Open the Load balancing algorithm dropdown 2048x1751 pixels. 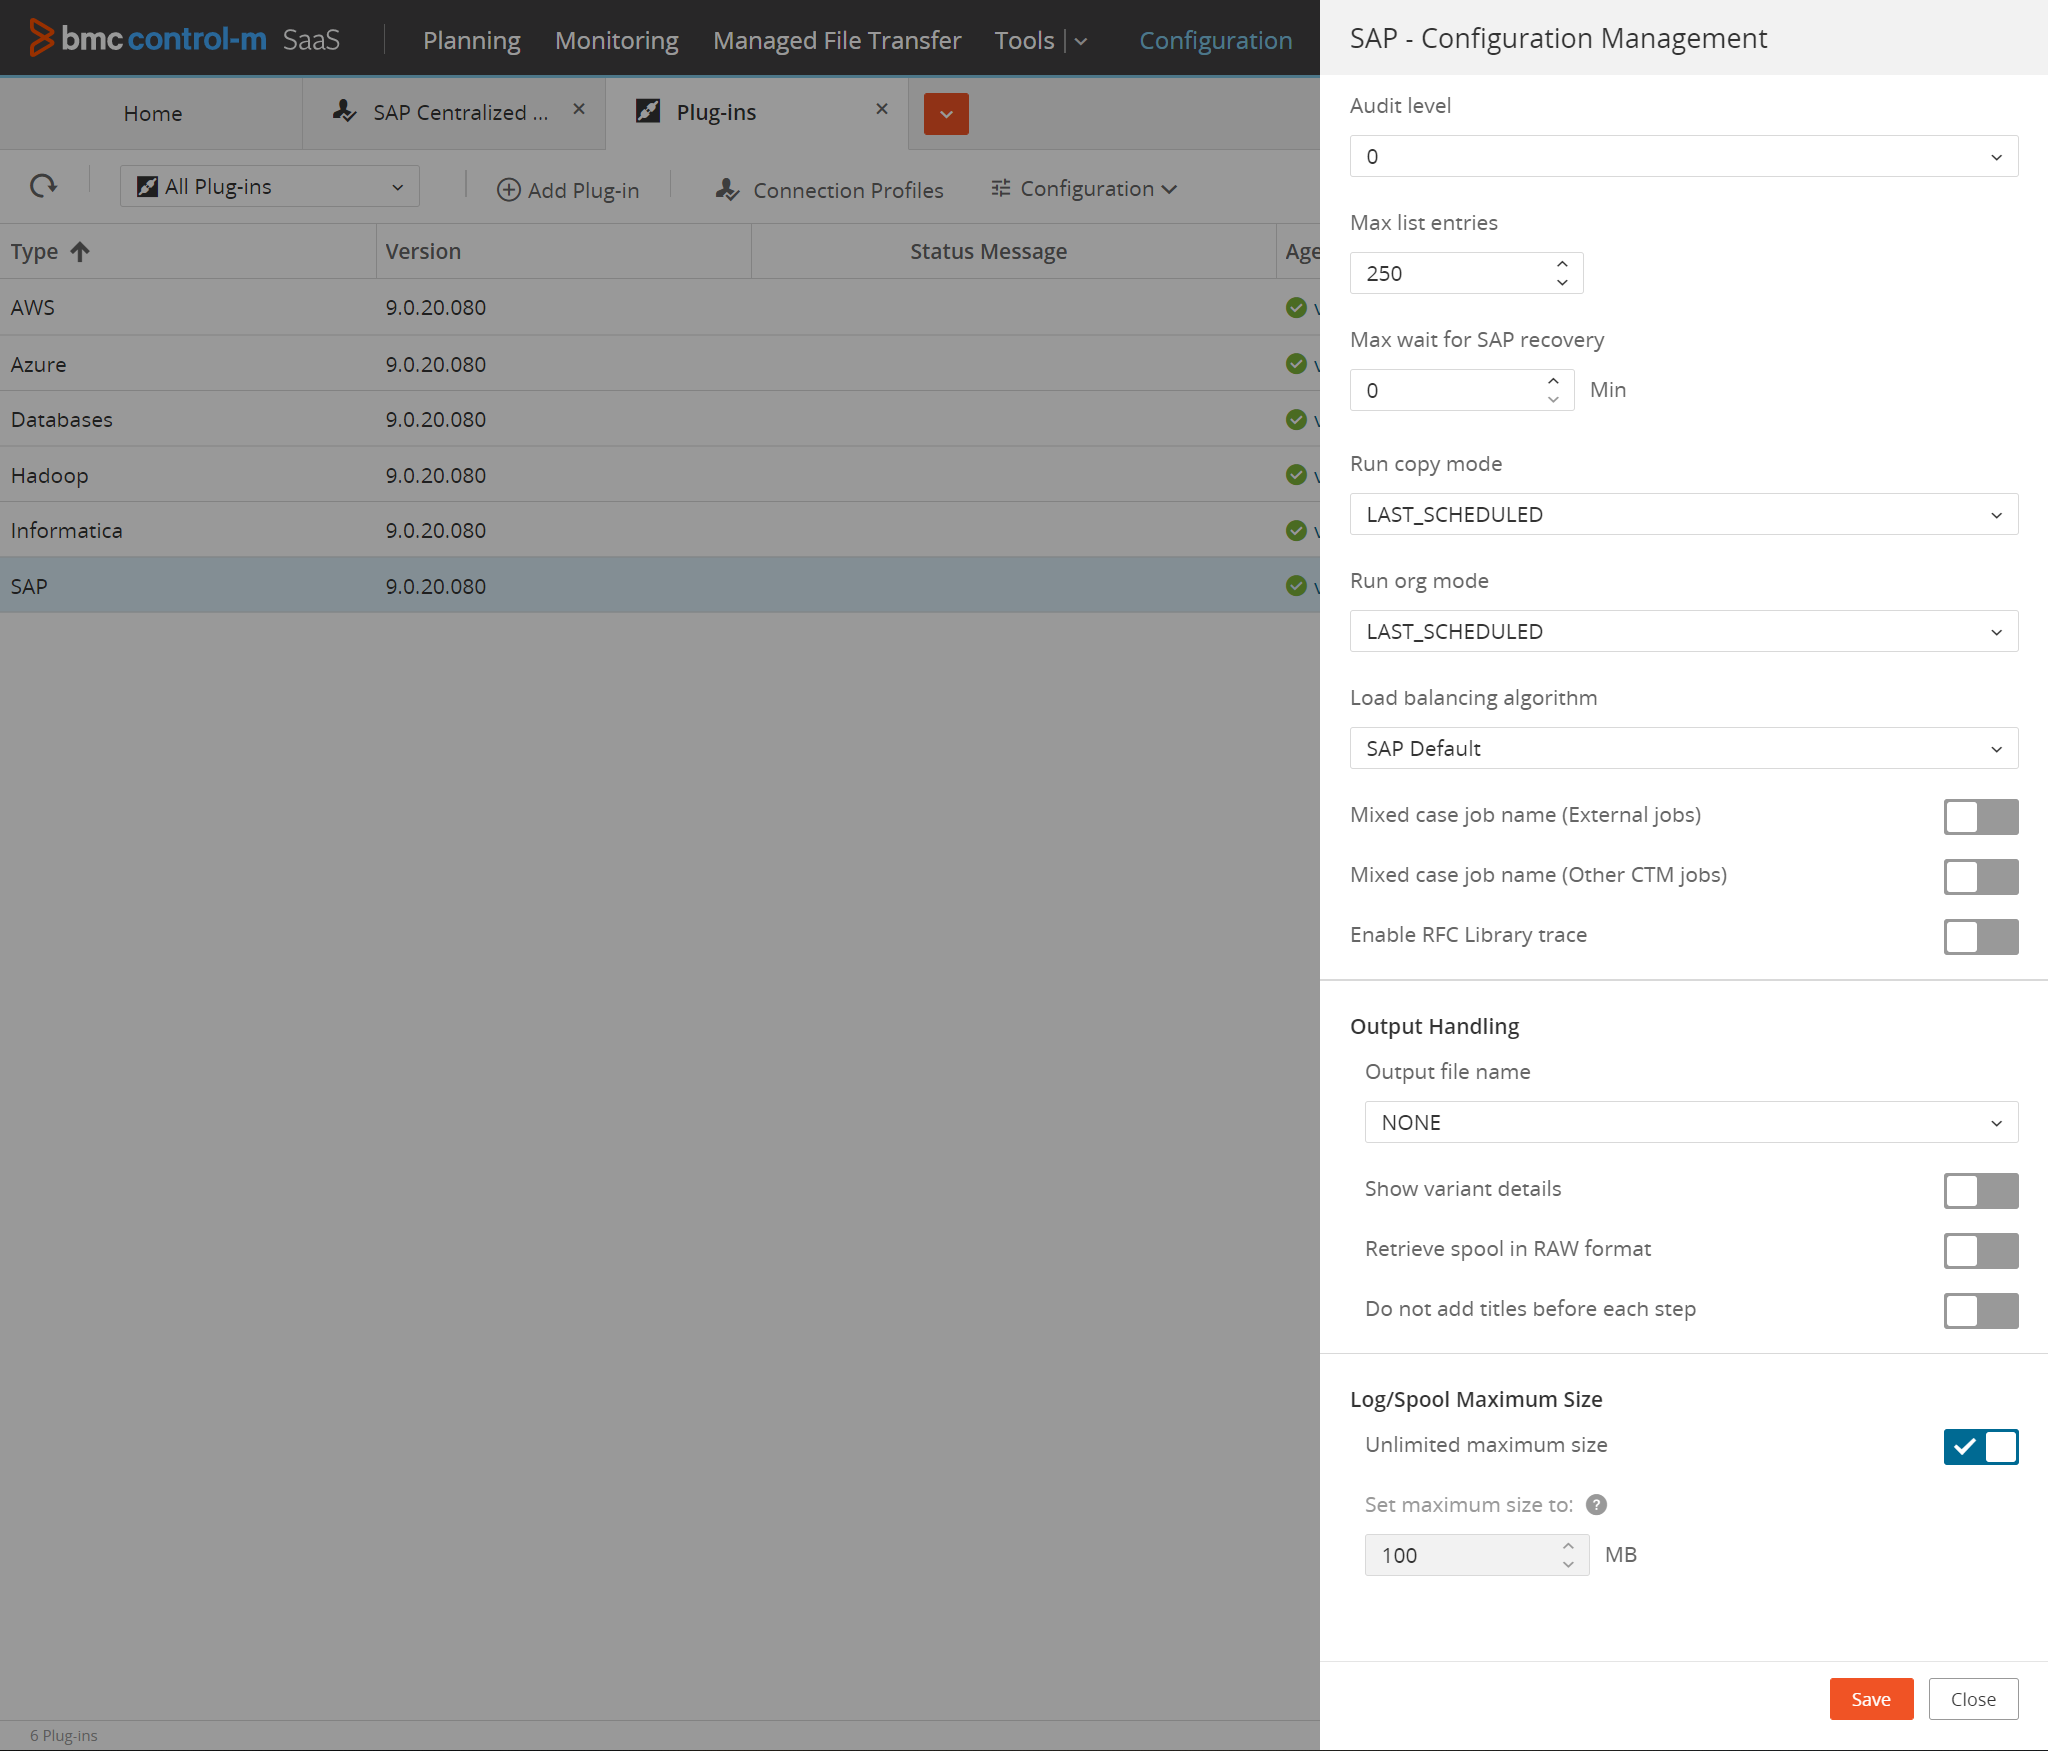pos(1683,749)
